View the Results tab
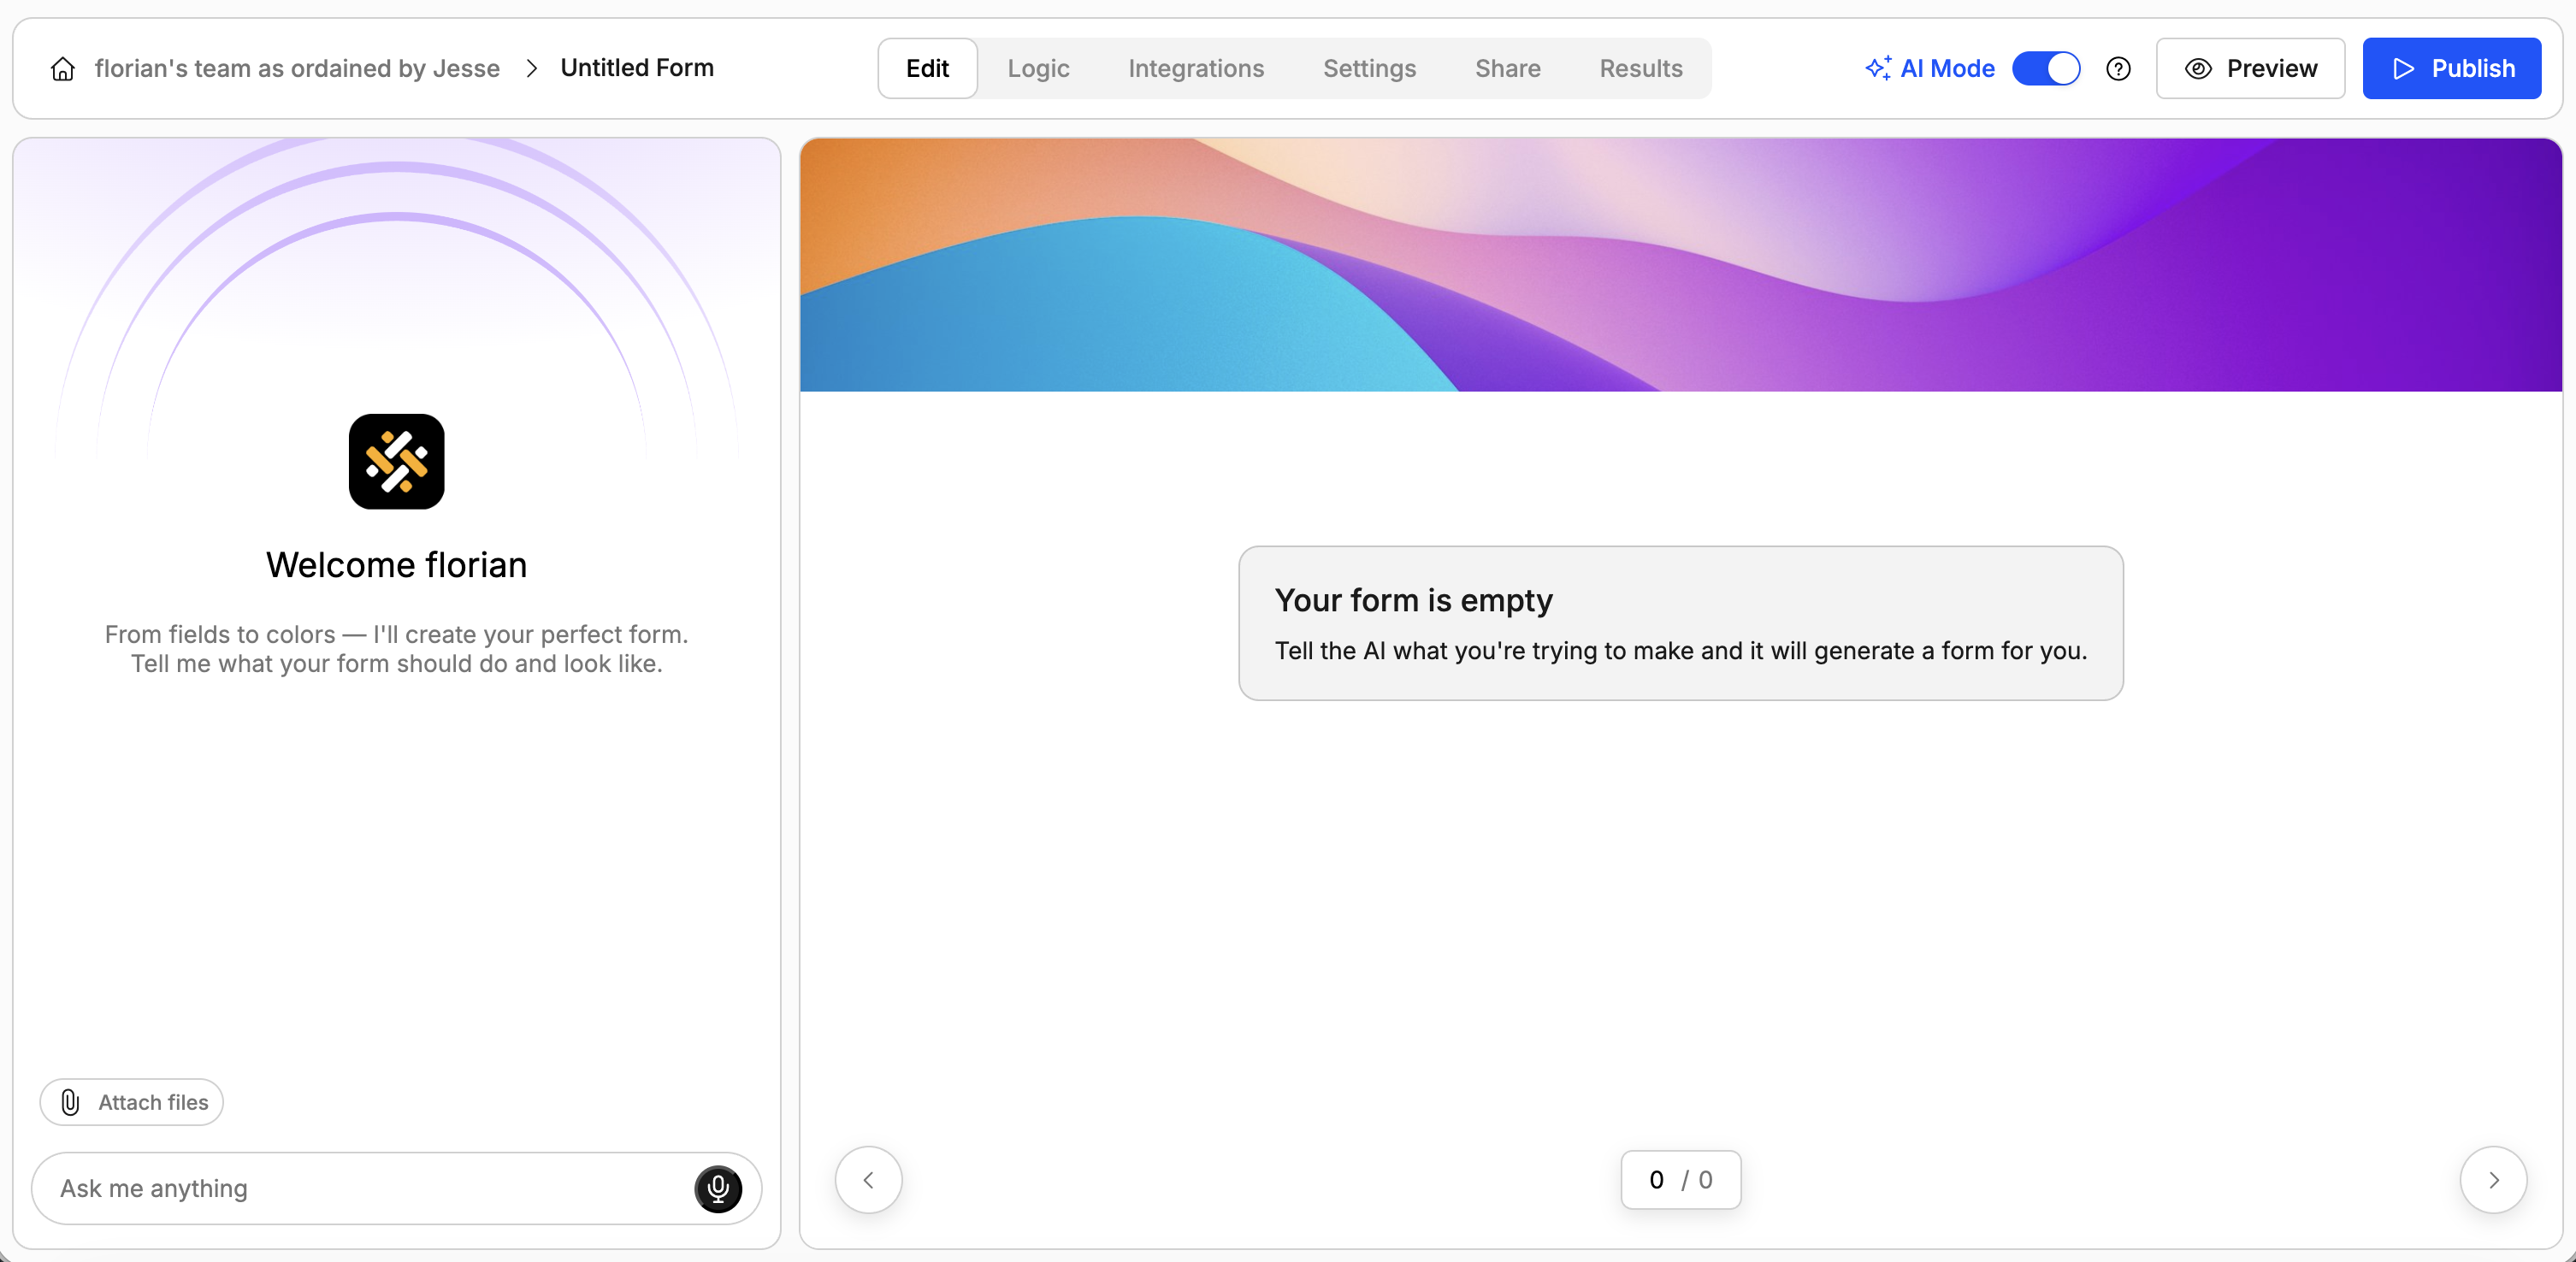This screenshot has height=1262, width=2576. point(1641,68)
